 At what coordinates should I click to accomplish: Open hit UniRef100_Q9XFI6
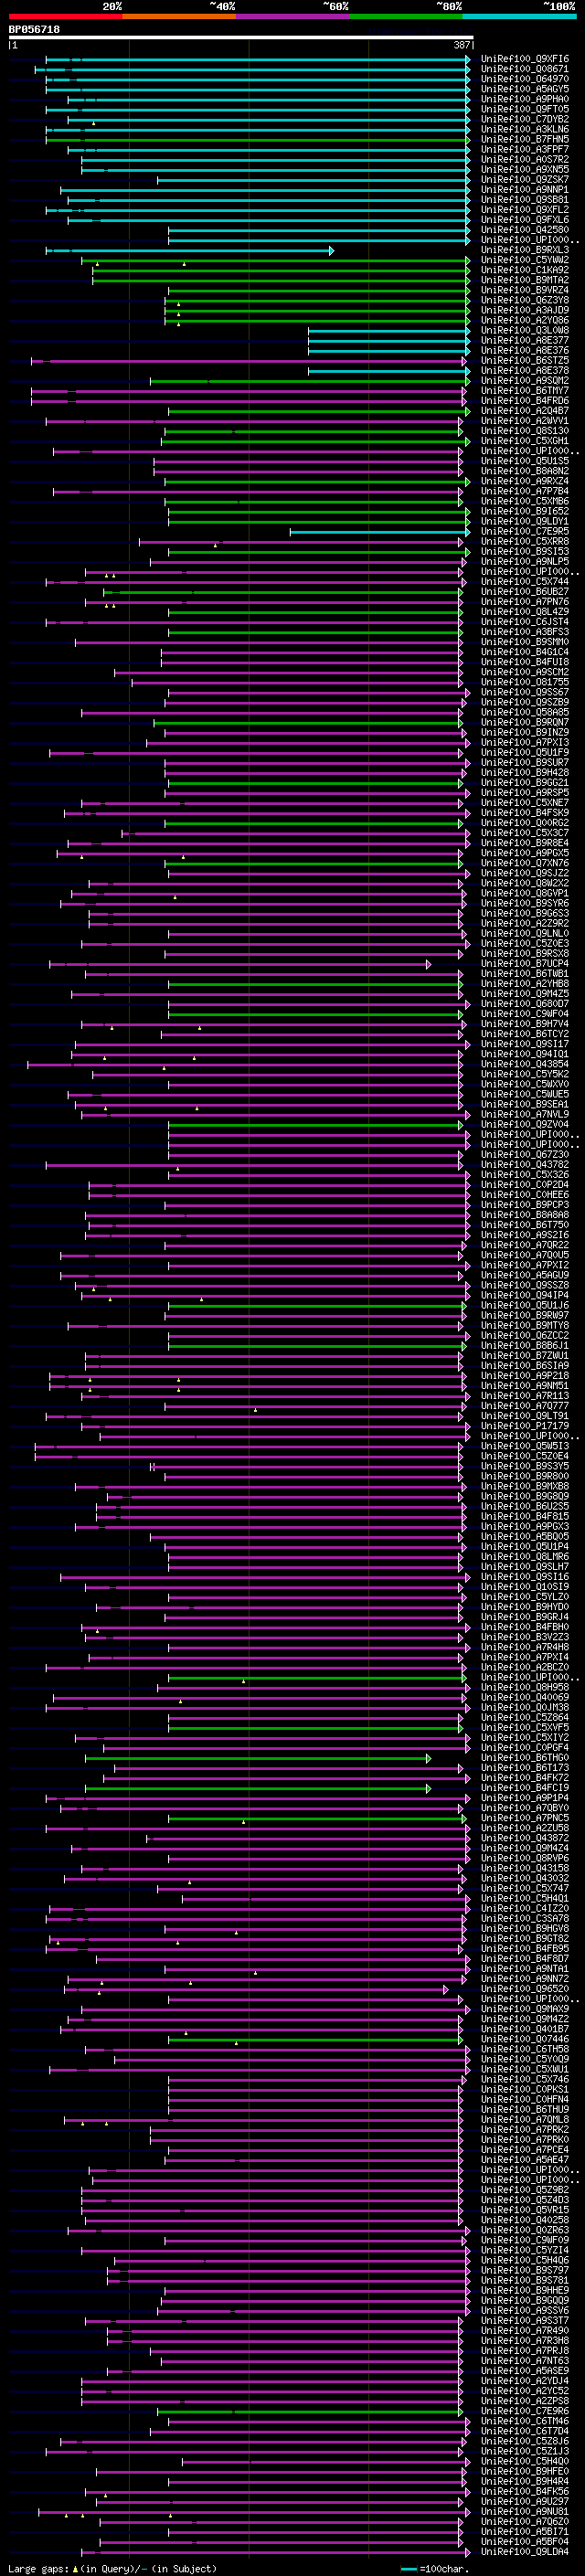click(x=525, y=59)
